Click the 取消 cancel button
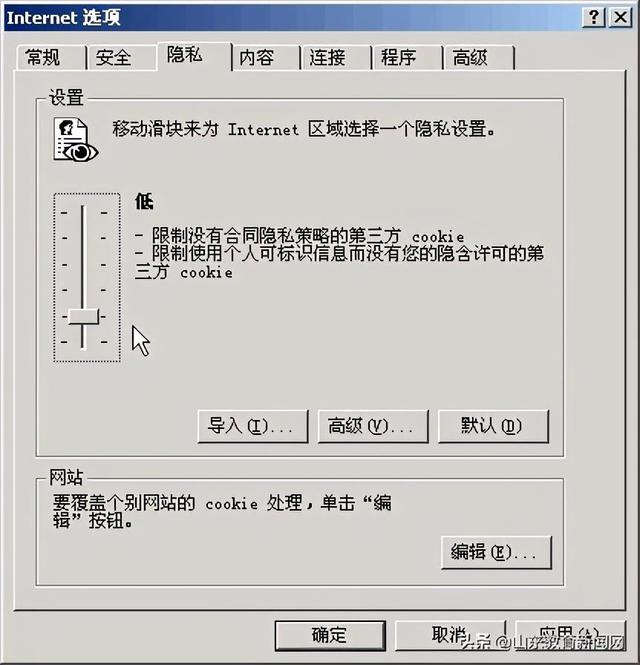Viewport: 640px width, 665px height. click(450, 635)
